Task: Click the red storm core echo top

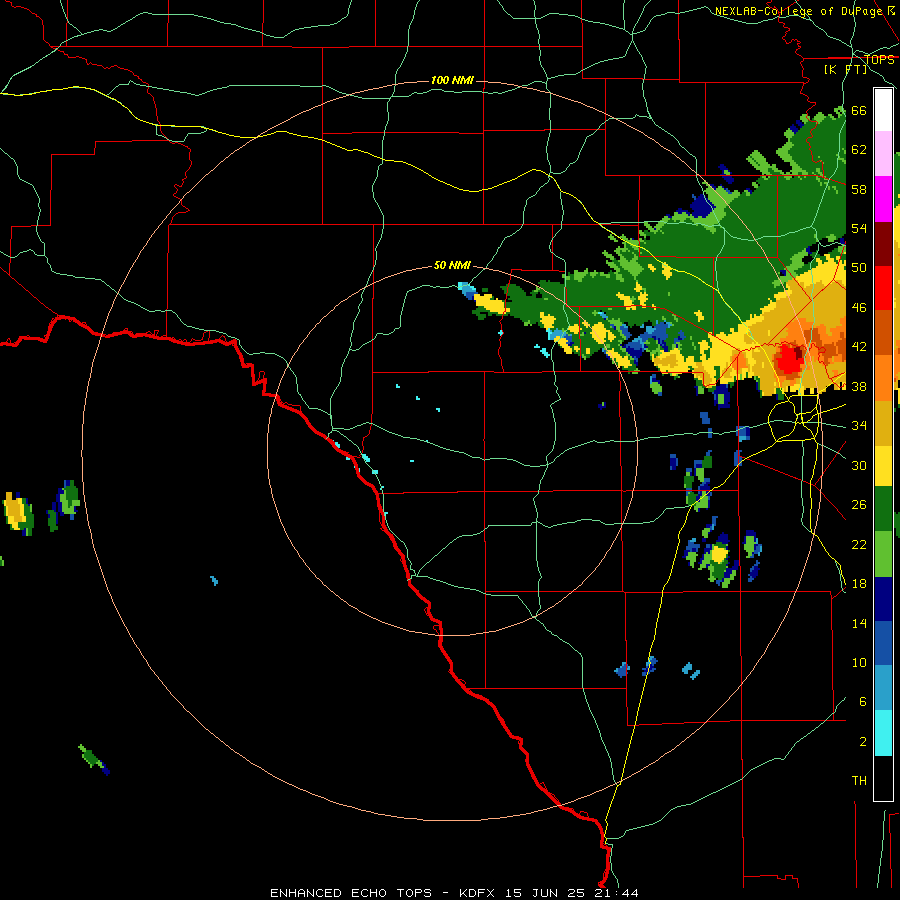Action: pyautogui.click(x=789, y=360)
